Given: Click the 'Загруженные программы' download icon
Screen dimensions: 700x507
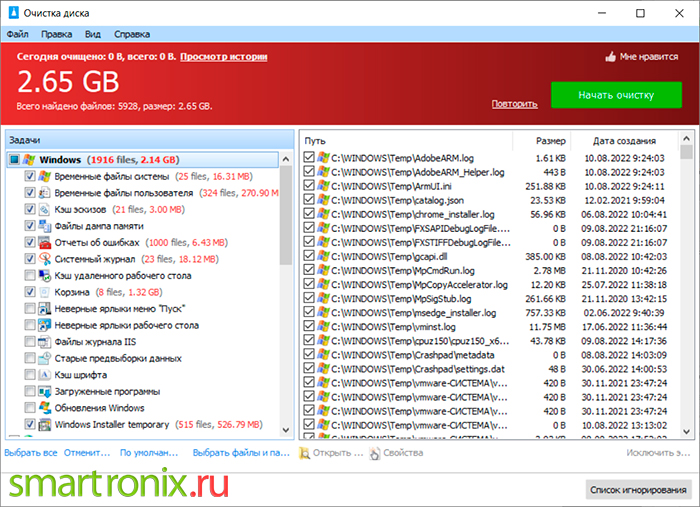Looking at the screenshot, I should pyautogui.click(x=44, y=391).
